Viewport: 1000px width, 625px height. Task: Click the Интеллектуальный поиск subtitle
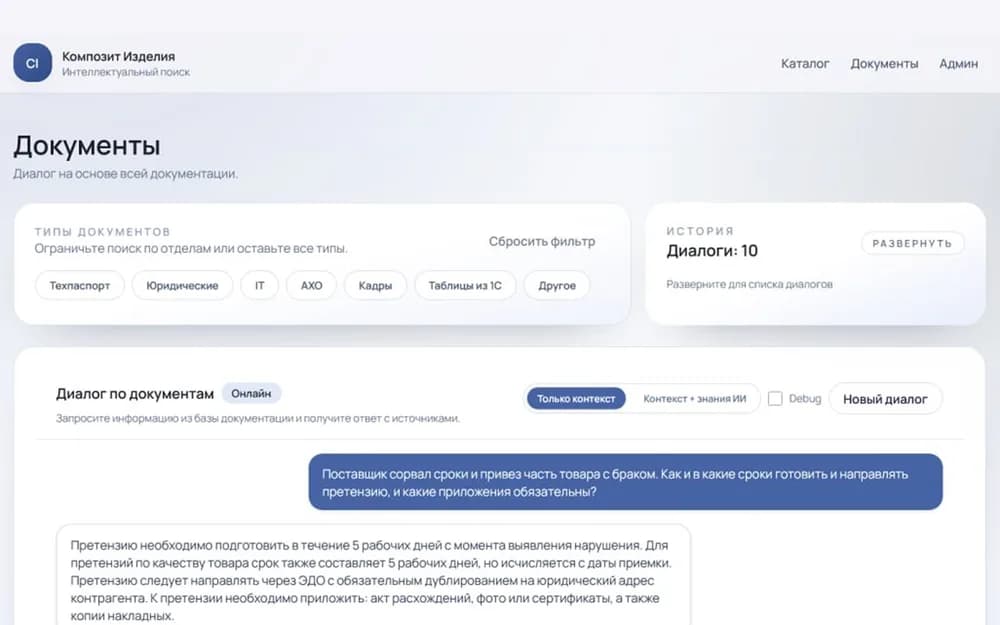point(126,72)
